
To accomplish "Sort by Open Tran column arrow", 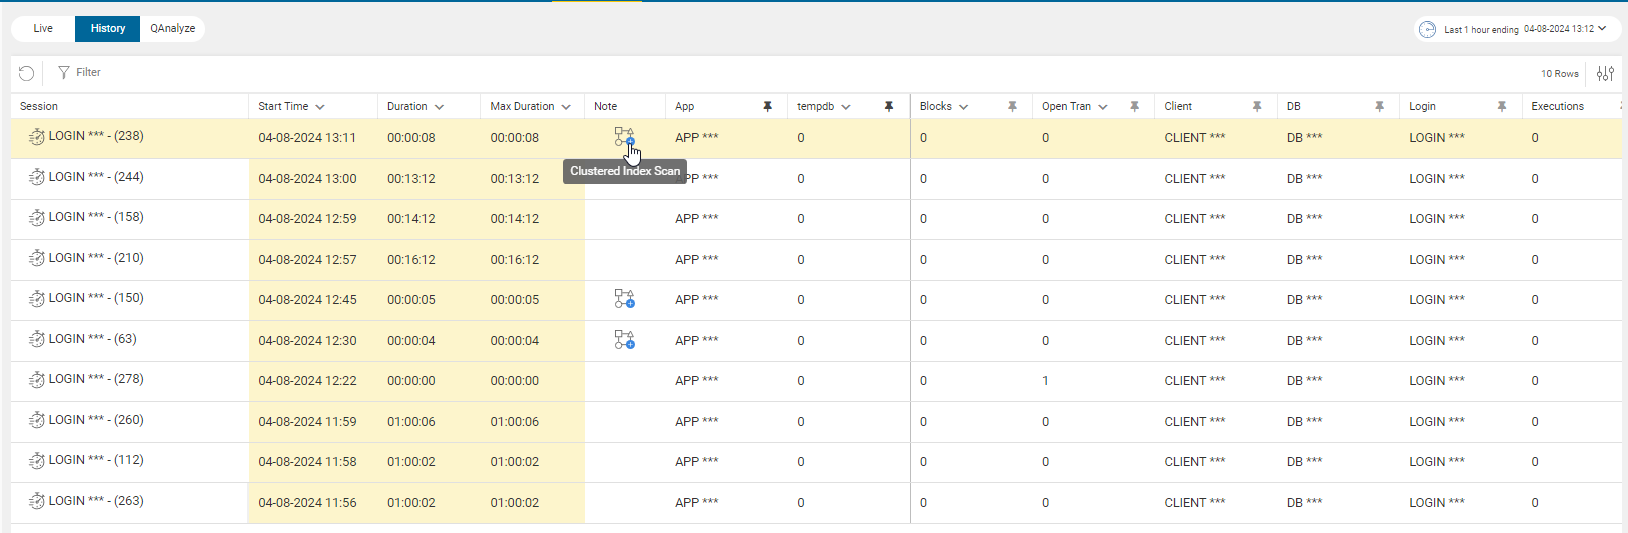I will pyautogui.click(x=1103, y=107).
